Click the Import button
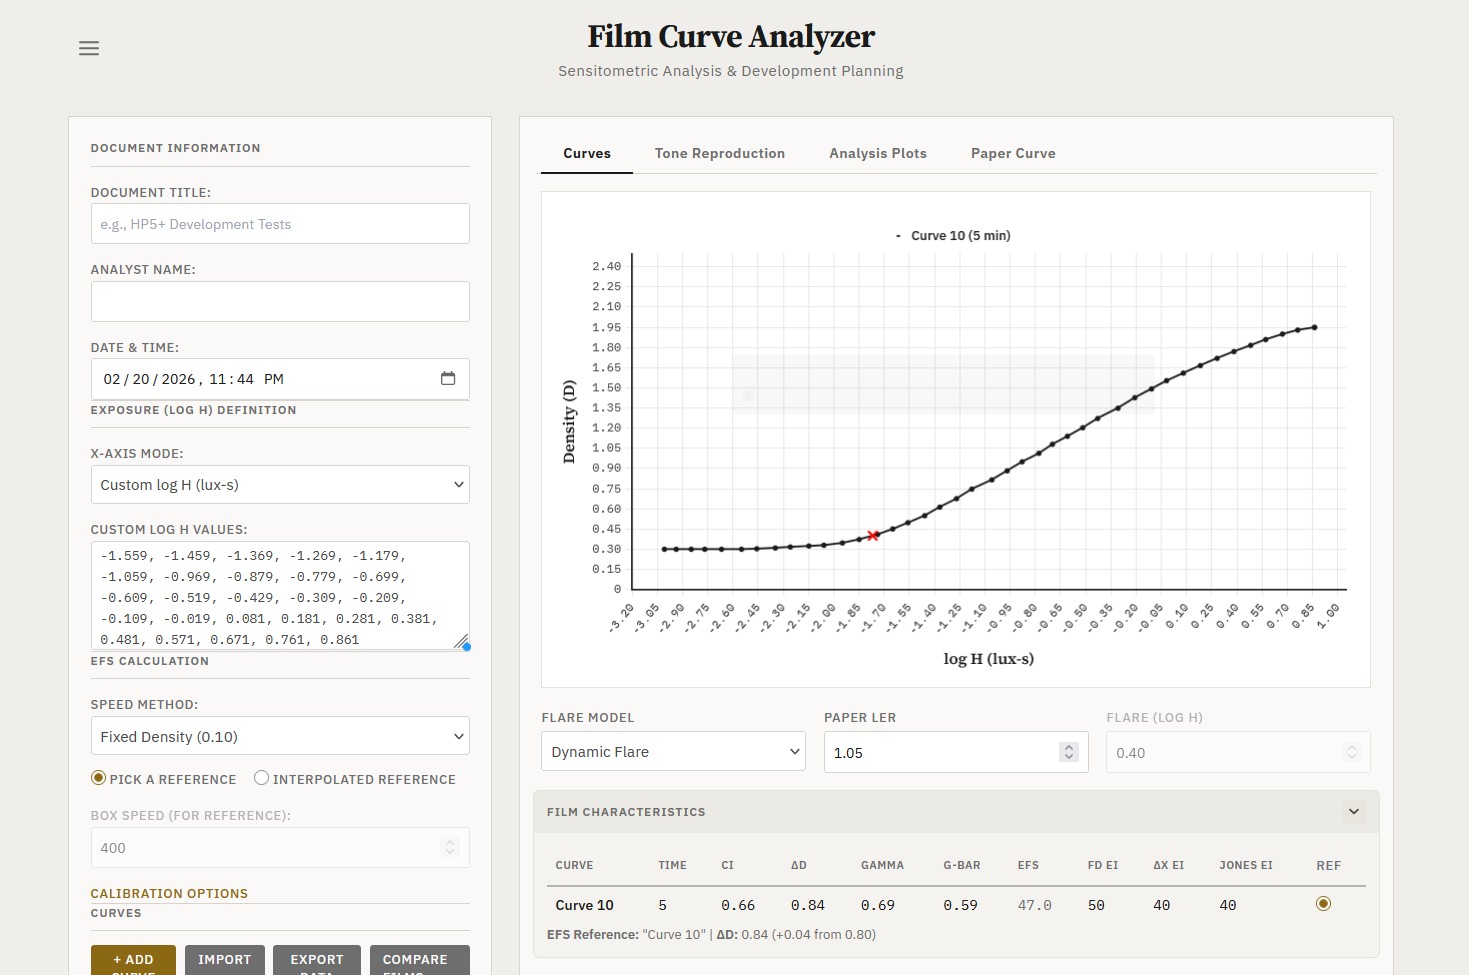This screenshot has width=1469, height=975. point(224,960)
